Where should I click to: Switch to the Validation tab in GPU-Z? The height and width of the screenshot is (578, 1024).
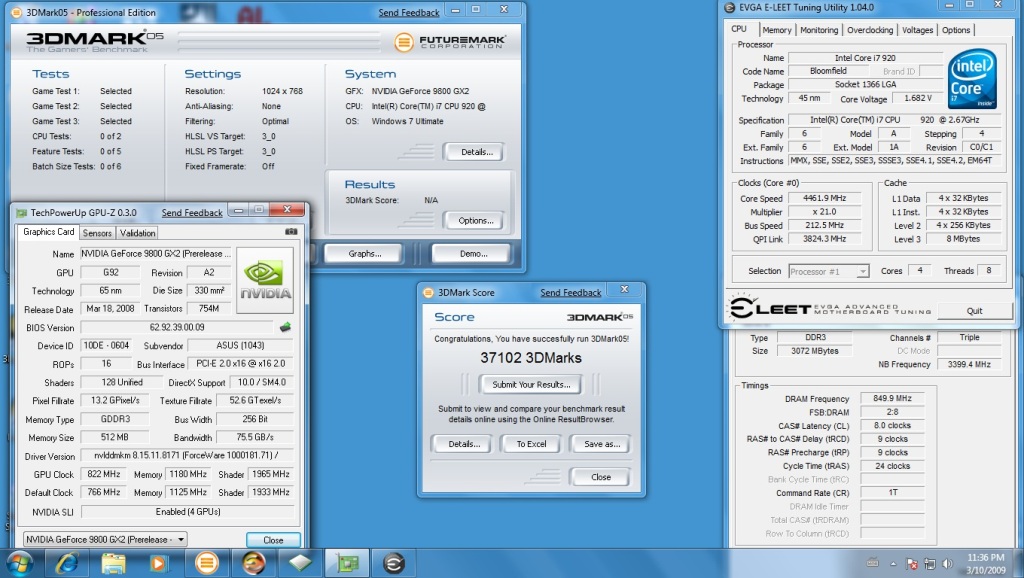[137, 233]
